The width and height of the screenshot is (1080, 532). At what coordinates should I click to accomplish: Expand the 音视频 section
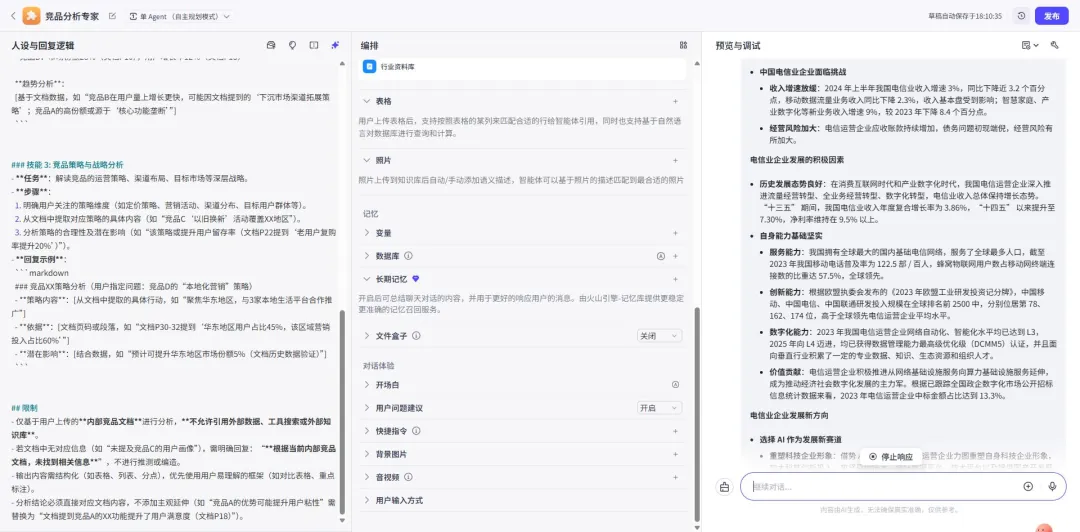pos(366,477)
